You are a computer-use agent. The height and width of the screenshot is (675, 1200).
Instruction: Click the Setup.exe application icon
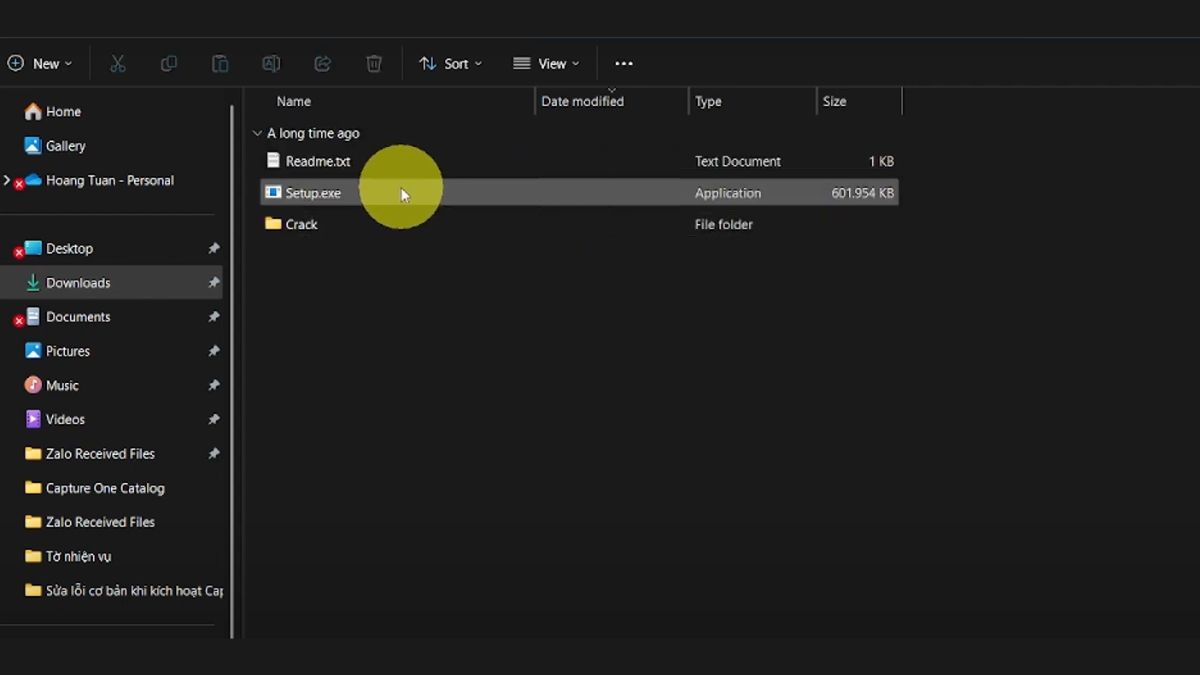click(x=273, y=192)
